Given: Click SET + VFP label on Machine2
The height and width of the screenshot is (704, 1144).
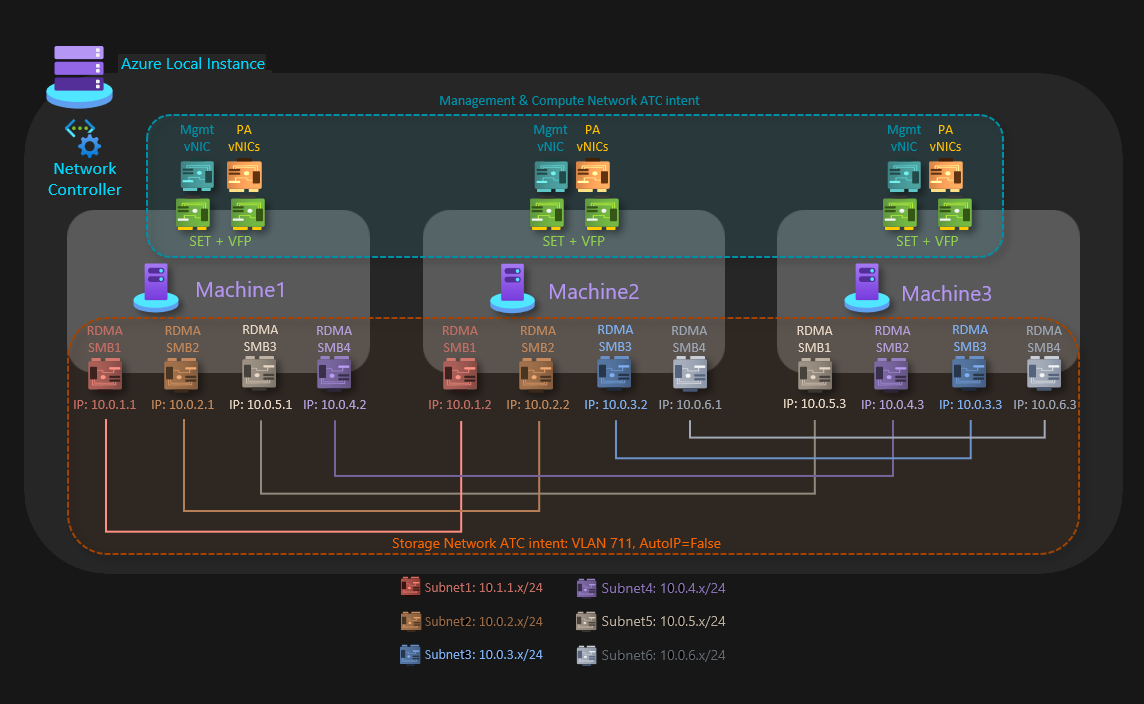Looking at the screenshot, I should (x=573, y=241).
